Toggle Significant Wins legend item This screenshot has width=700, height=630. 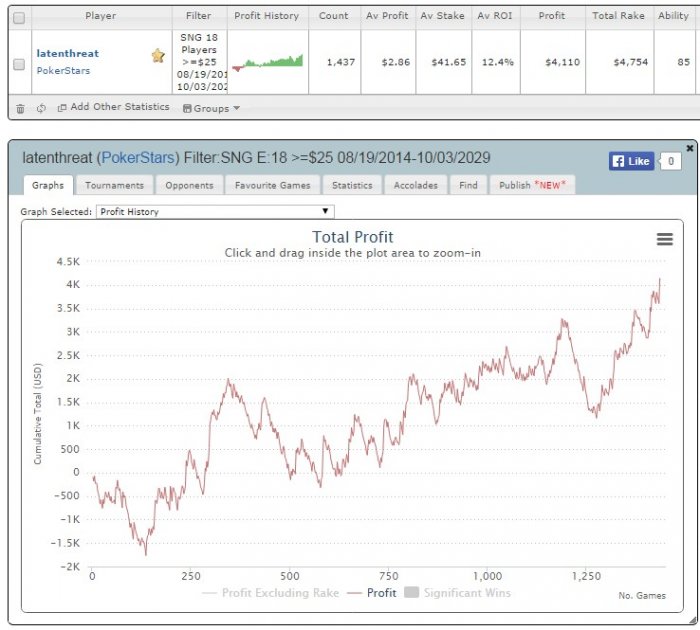point(457,593)
